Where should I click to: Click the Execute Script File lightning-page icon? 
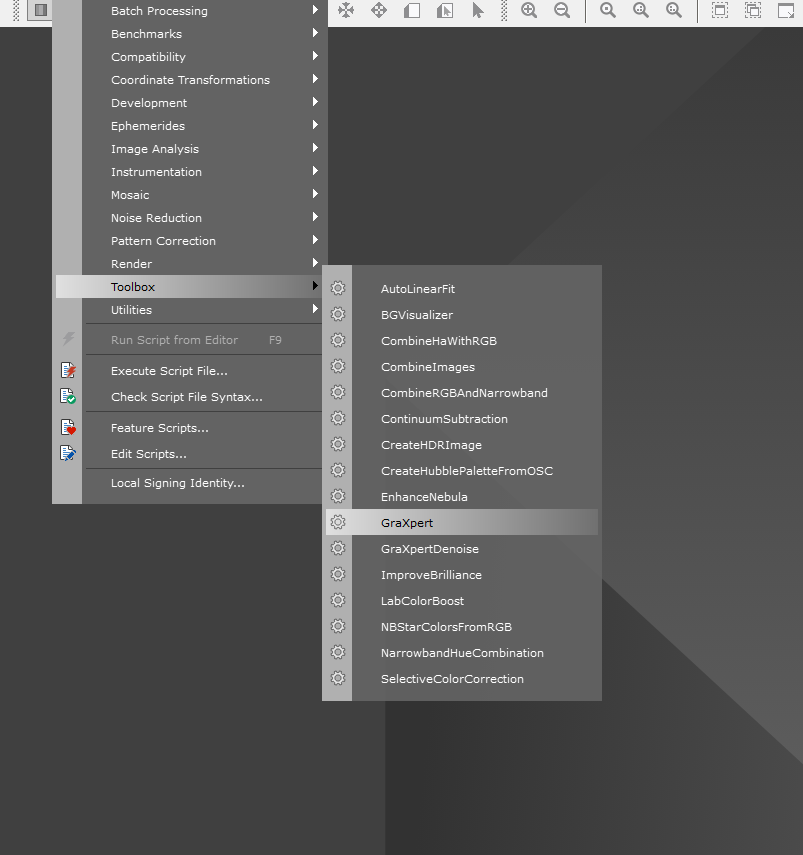coord(68,370)
